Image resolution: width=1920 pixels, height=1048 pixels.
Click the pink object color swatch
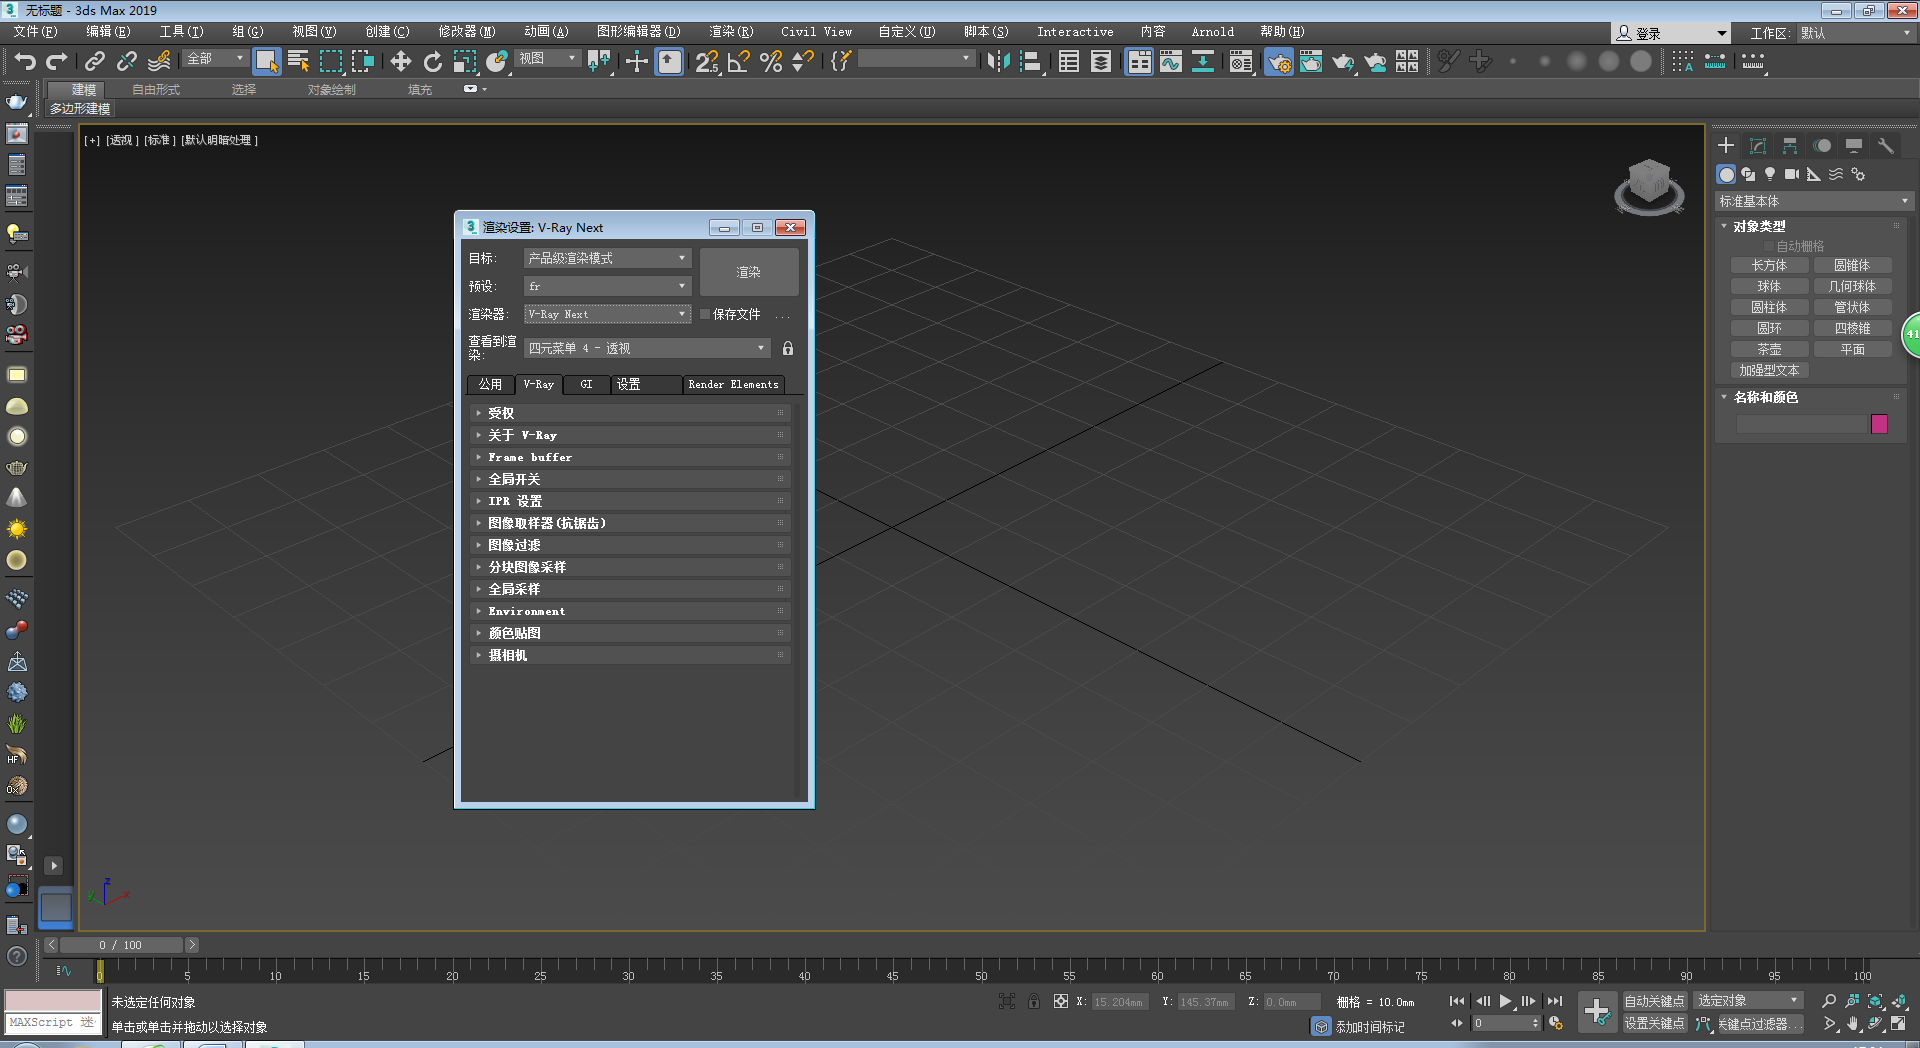coord(1879,424)
